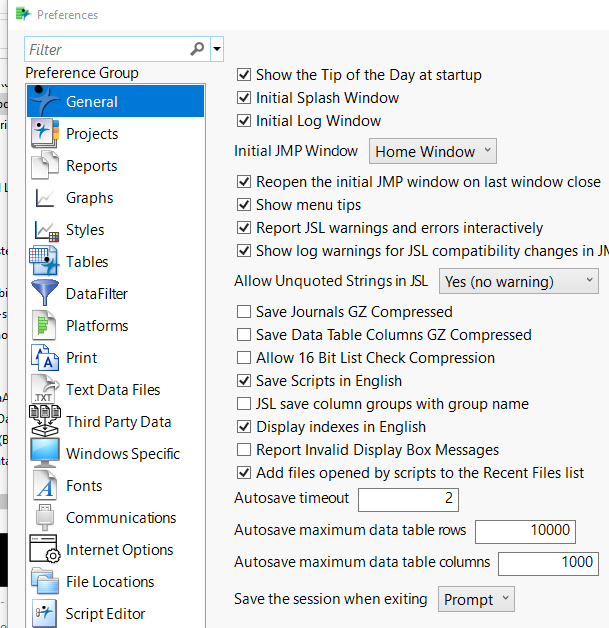Screen dimensions: 609x628
Task: Click the DataFilter funnel icon
Action: 45,294
